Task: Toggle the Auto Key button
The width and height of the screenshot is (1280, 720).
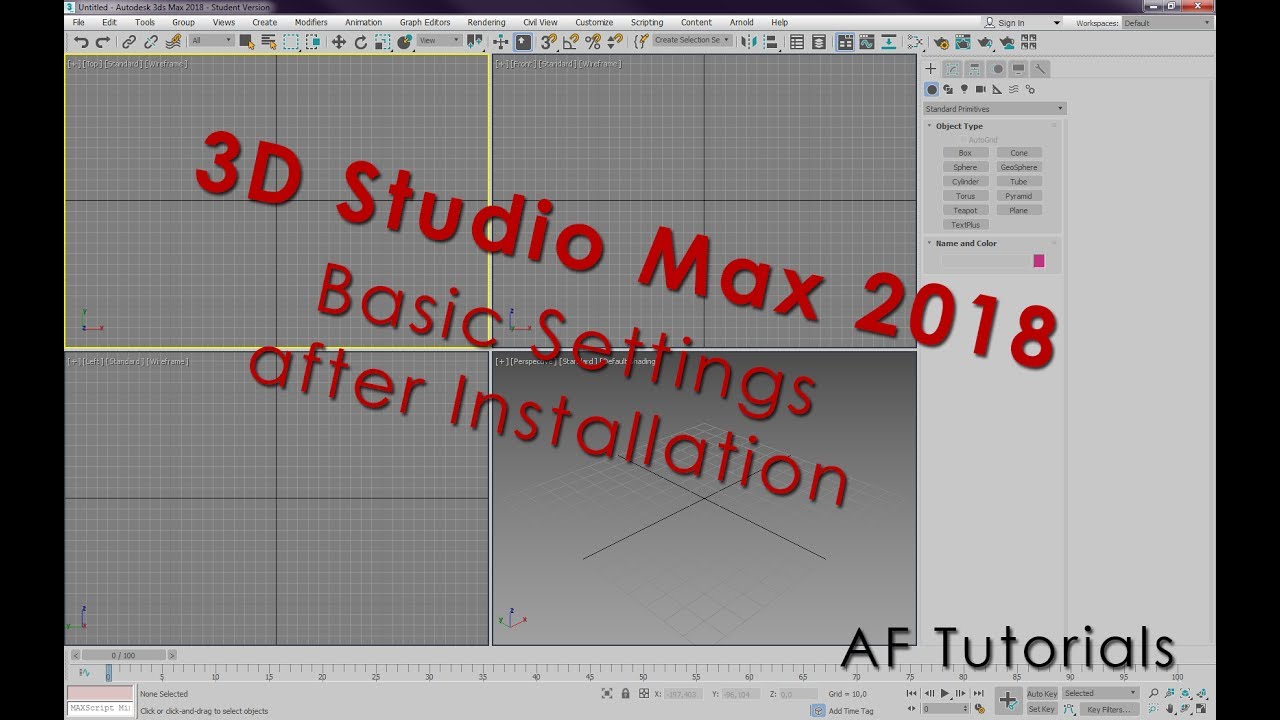Action: click(1041, 693)
